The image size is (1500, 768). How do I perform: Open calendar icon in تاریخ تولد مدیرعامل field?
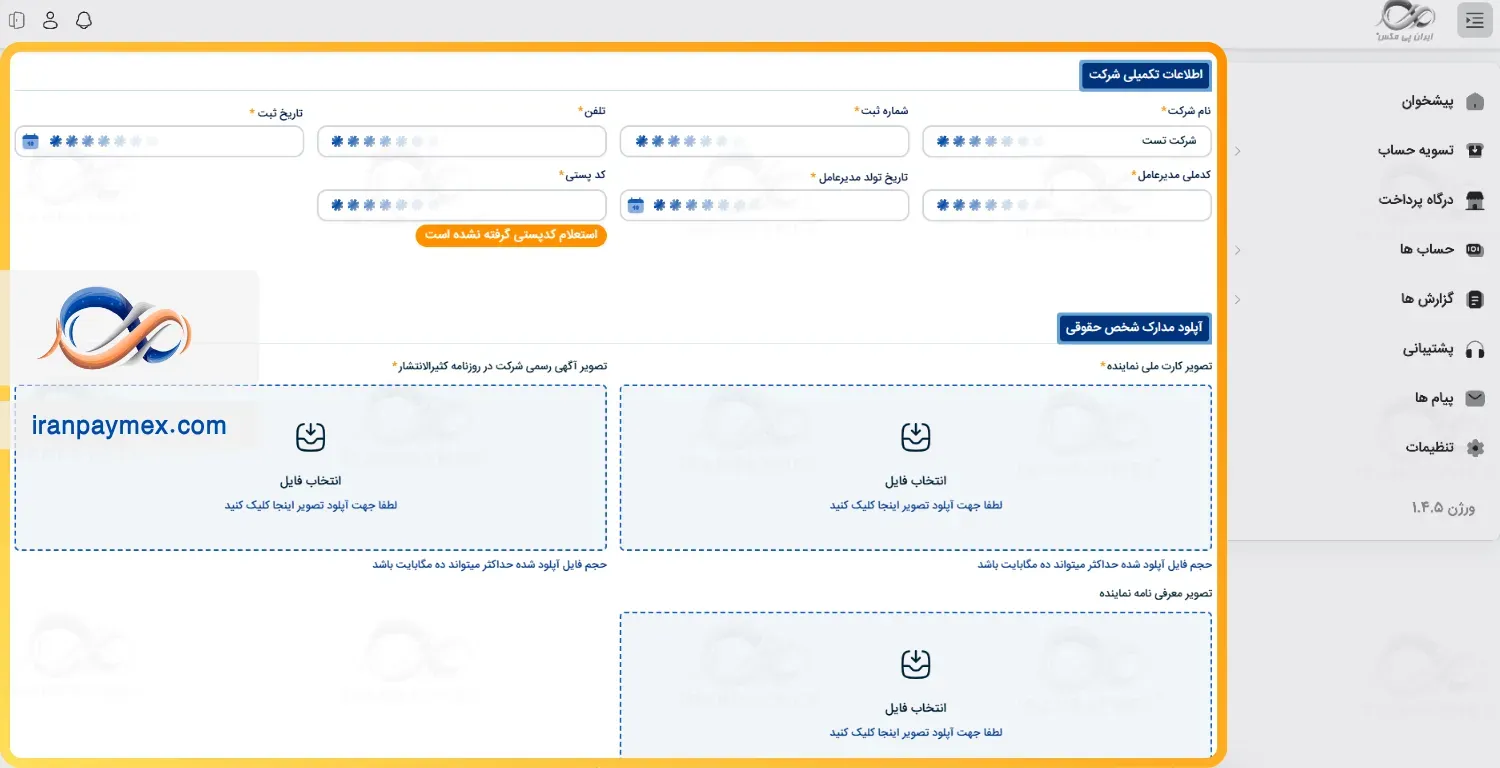635,205
